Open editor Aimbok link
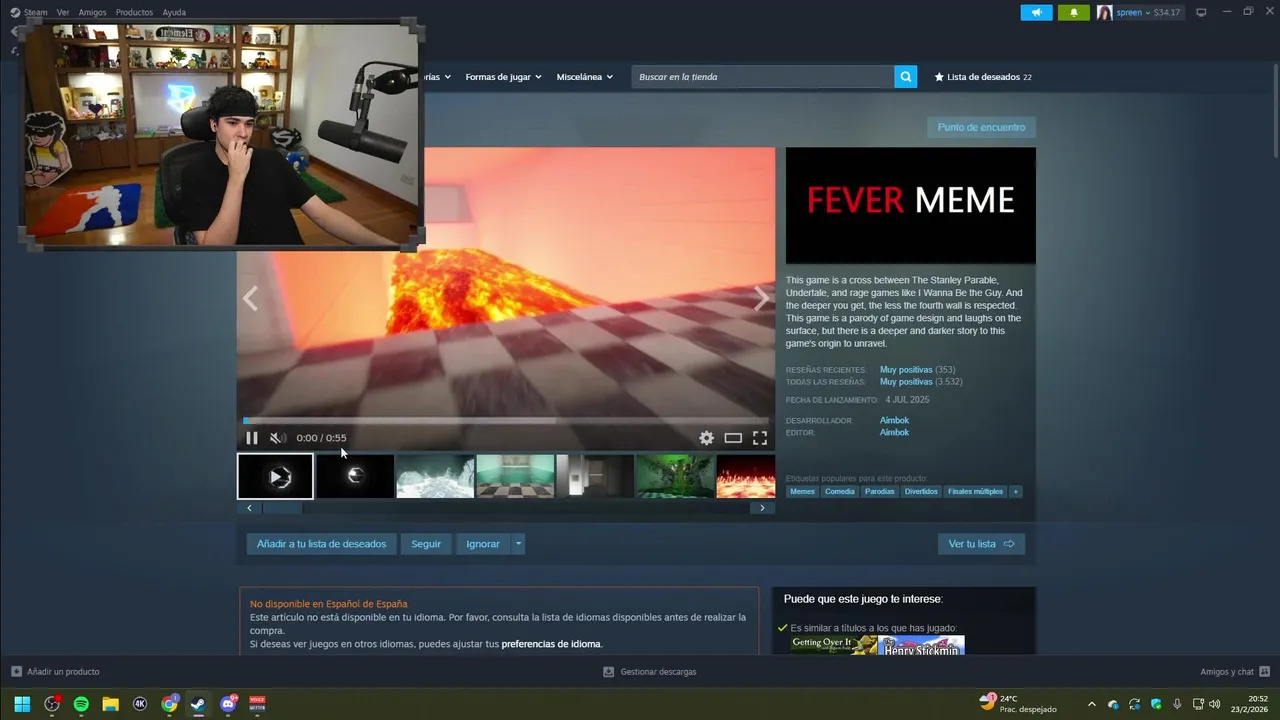 pyautogui.click(x=894, y=432)
